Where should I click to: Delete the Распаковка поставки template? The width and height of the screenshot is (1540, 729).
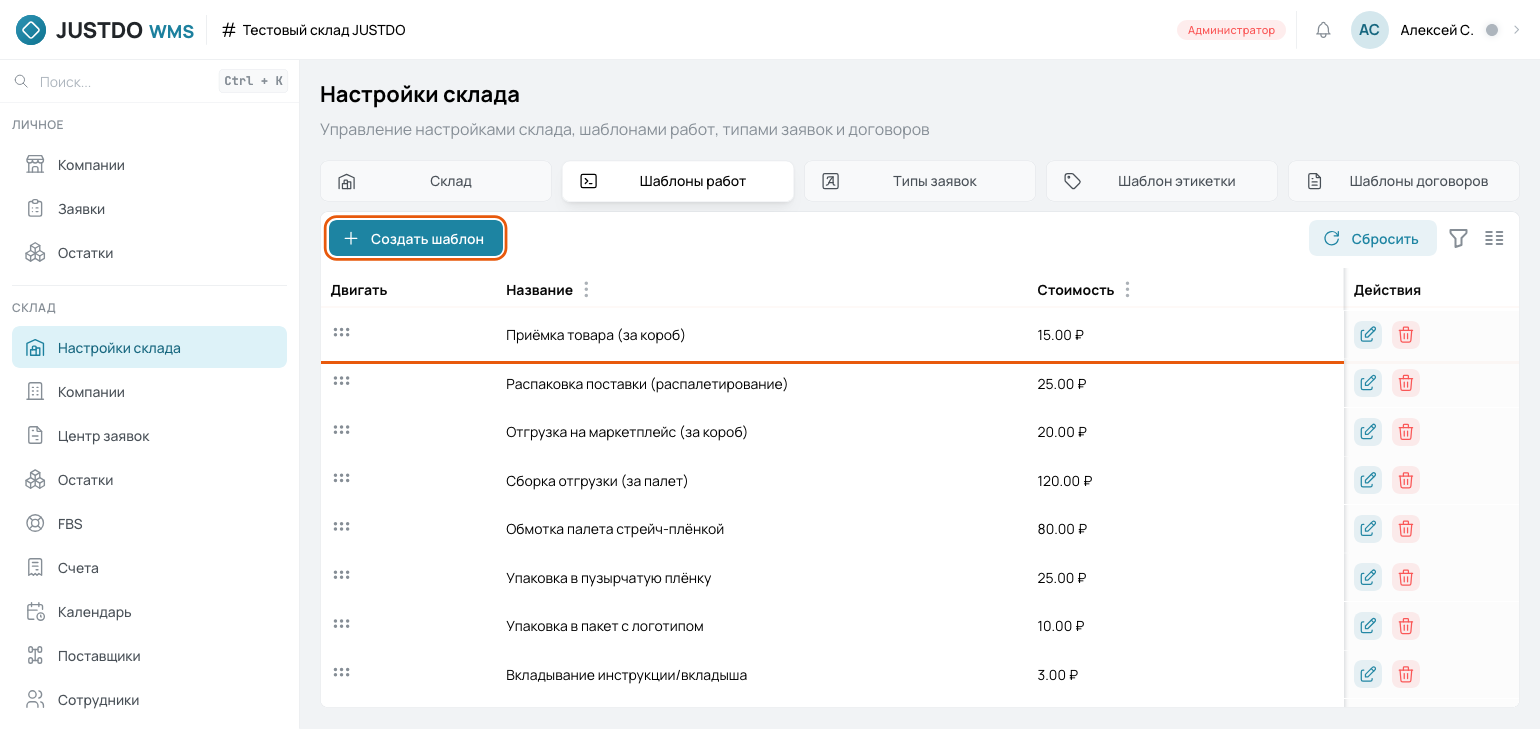(1406, 383)
